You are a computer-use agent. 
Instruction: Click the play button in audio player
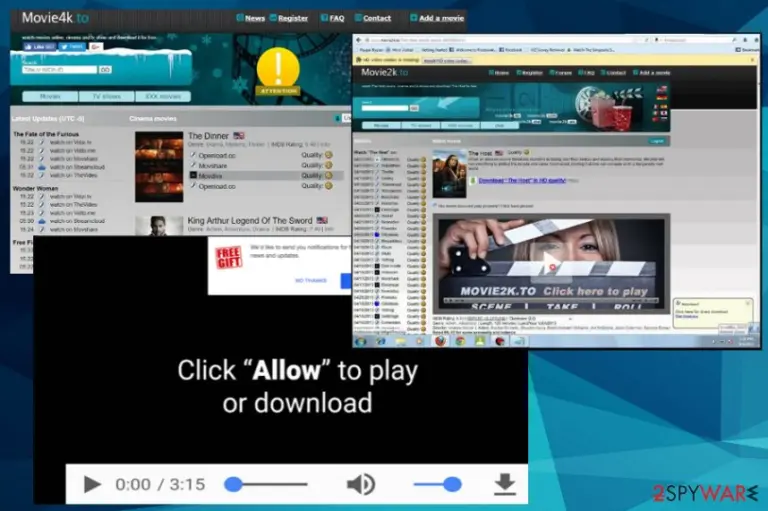92,484
